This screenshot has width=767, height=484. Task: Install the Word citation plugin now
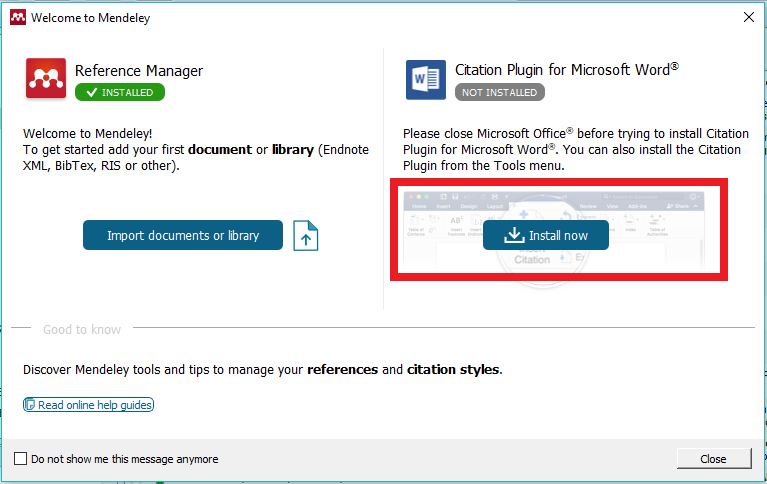pos(546,235)
